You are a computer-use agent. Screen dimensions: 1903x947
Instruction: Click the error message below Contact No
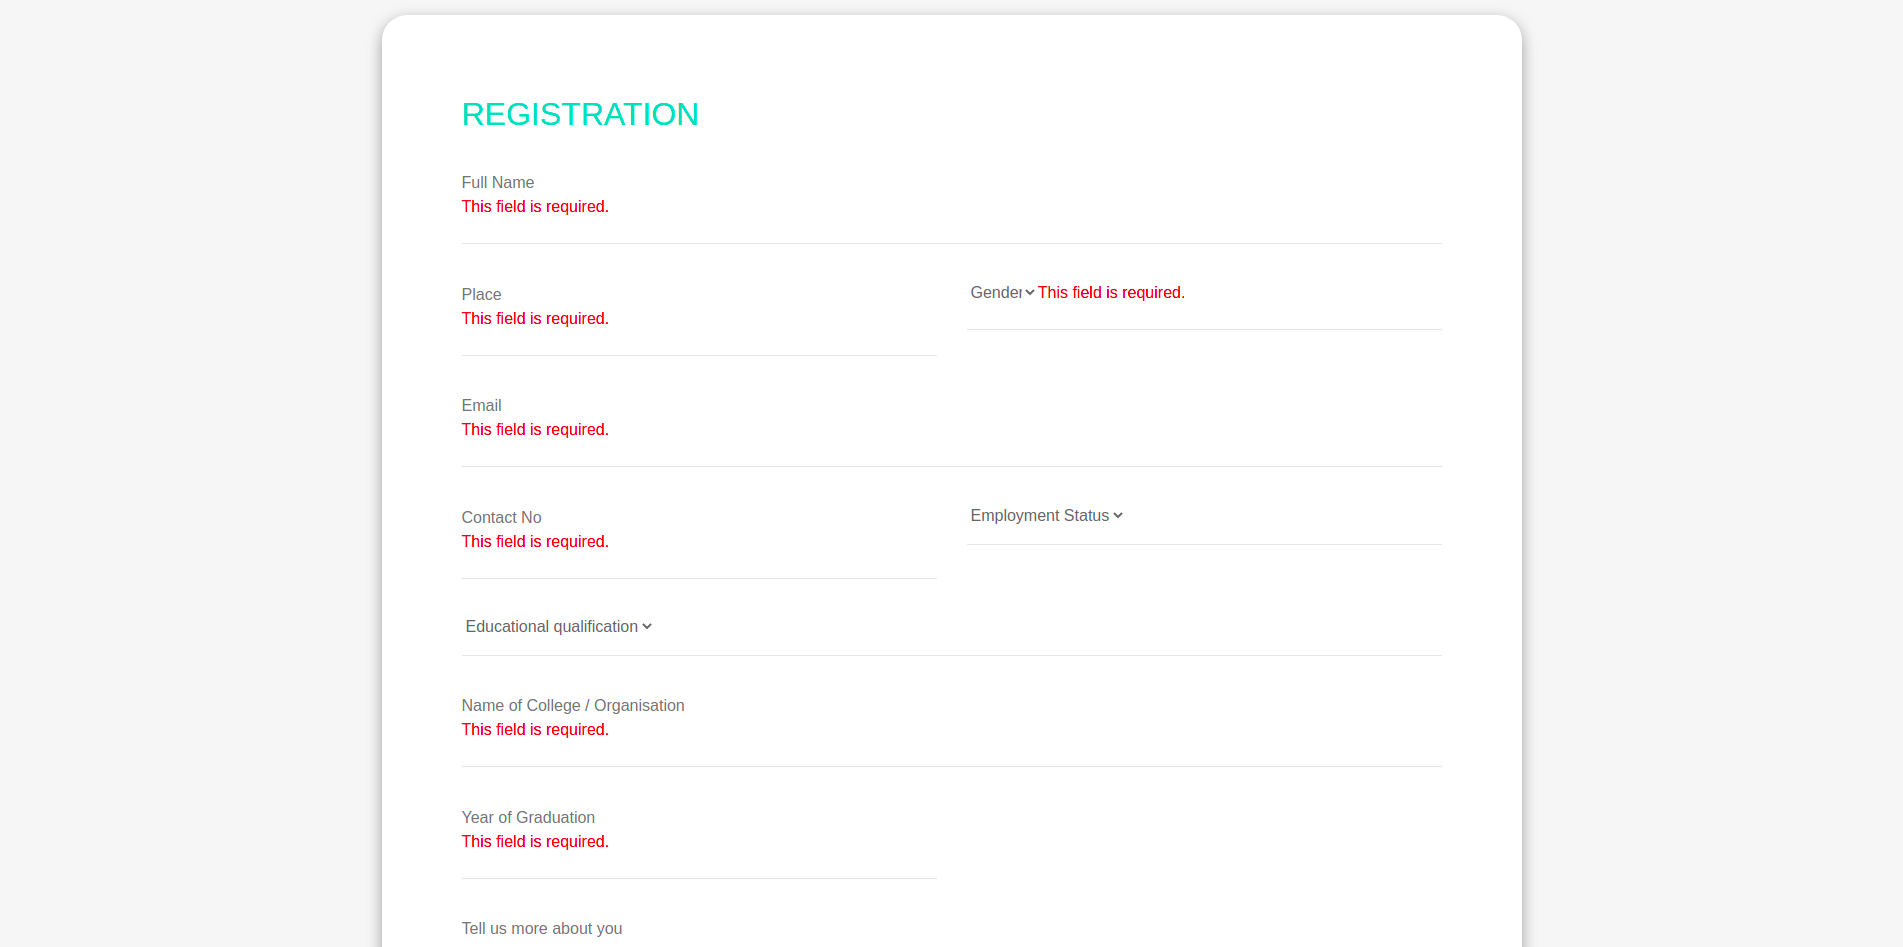click(x=535, y=542)
